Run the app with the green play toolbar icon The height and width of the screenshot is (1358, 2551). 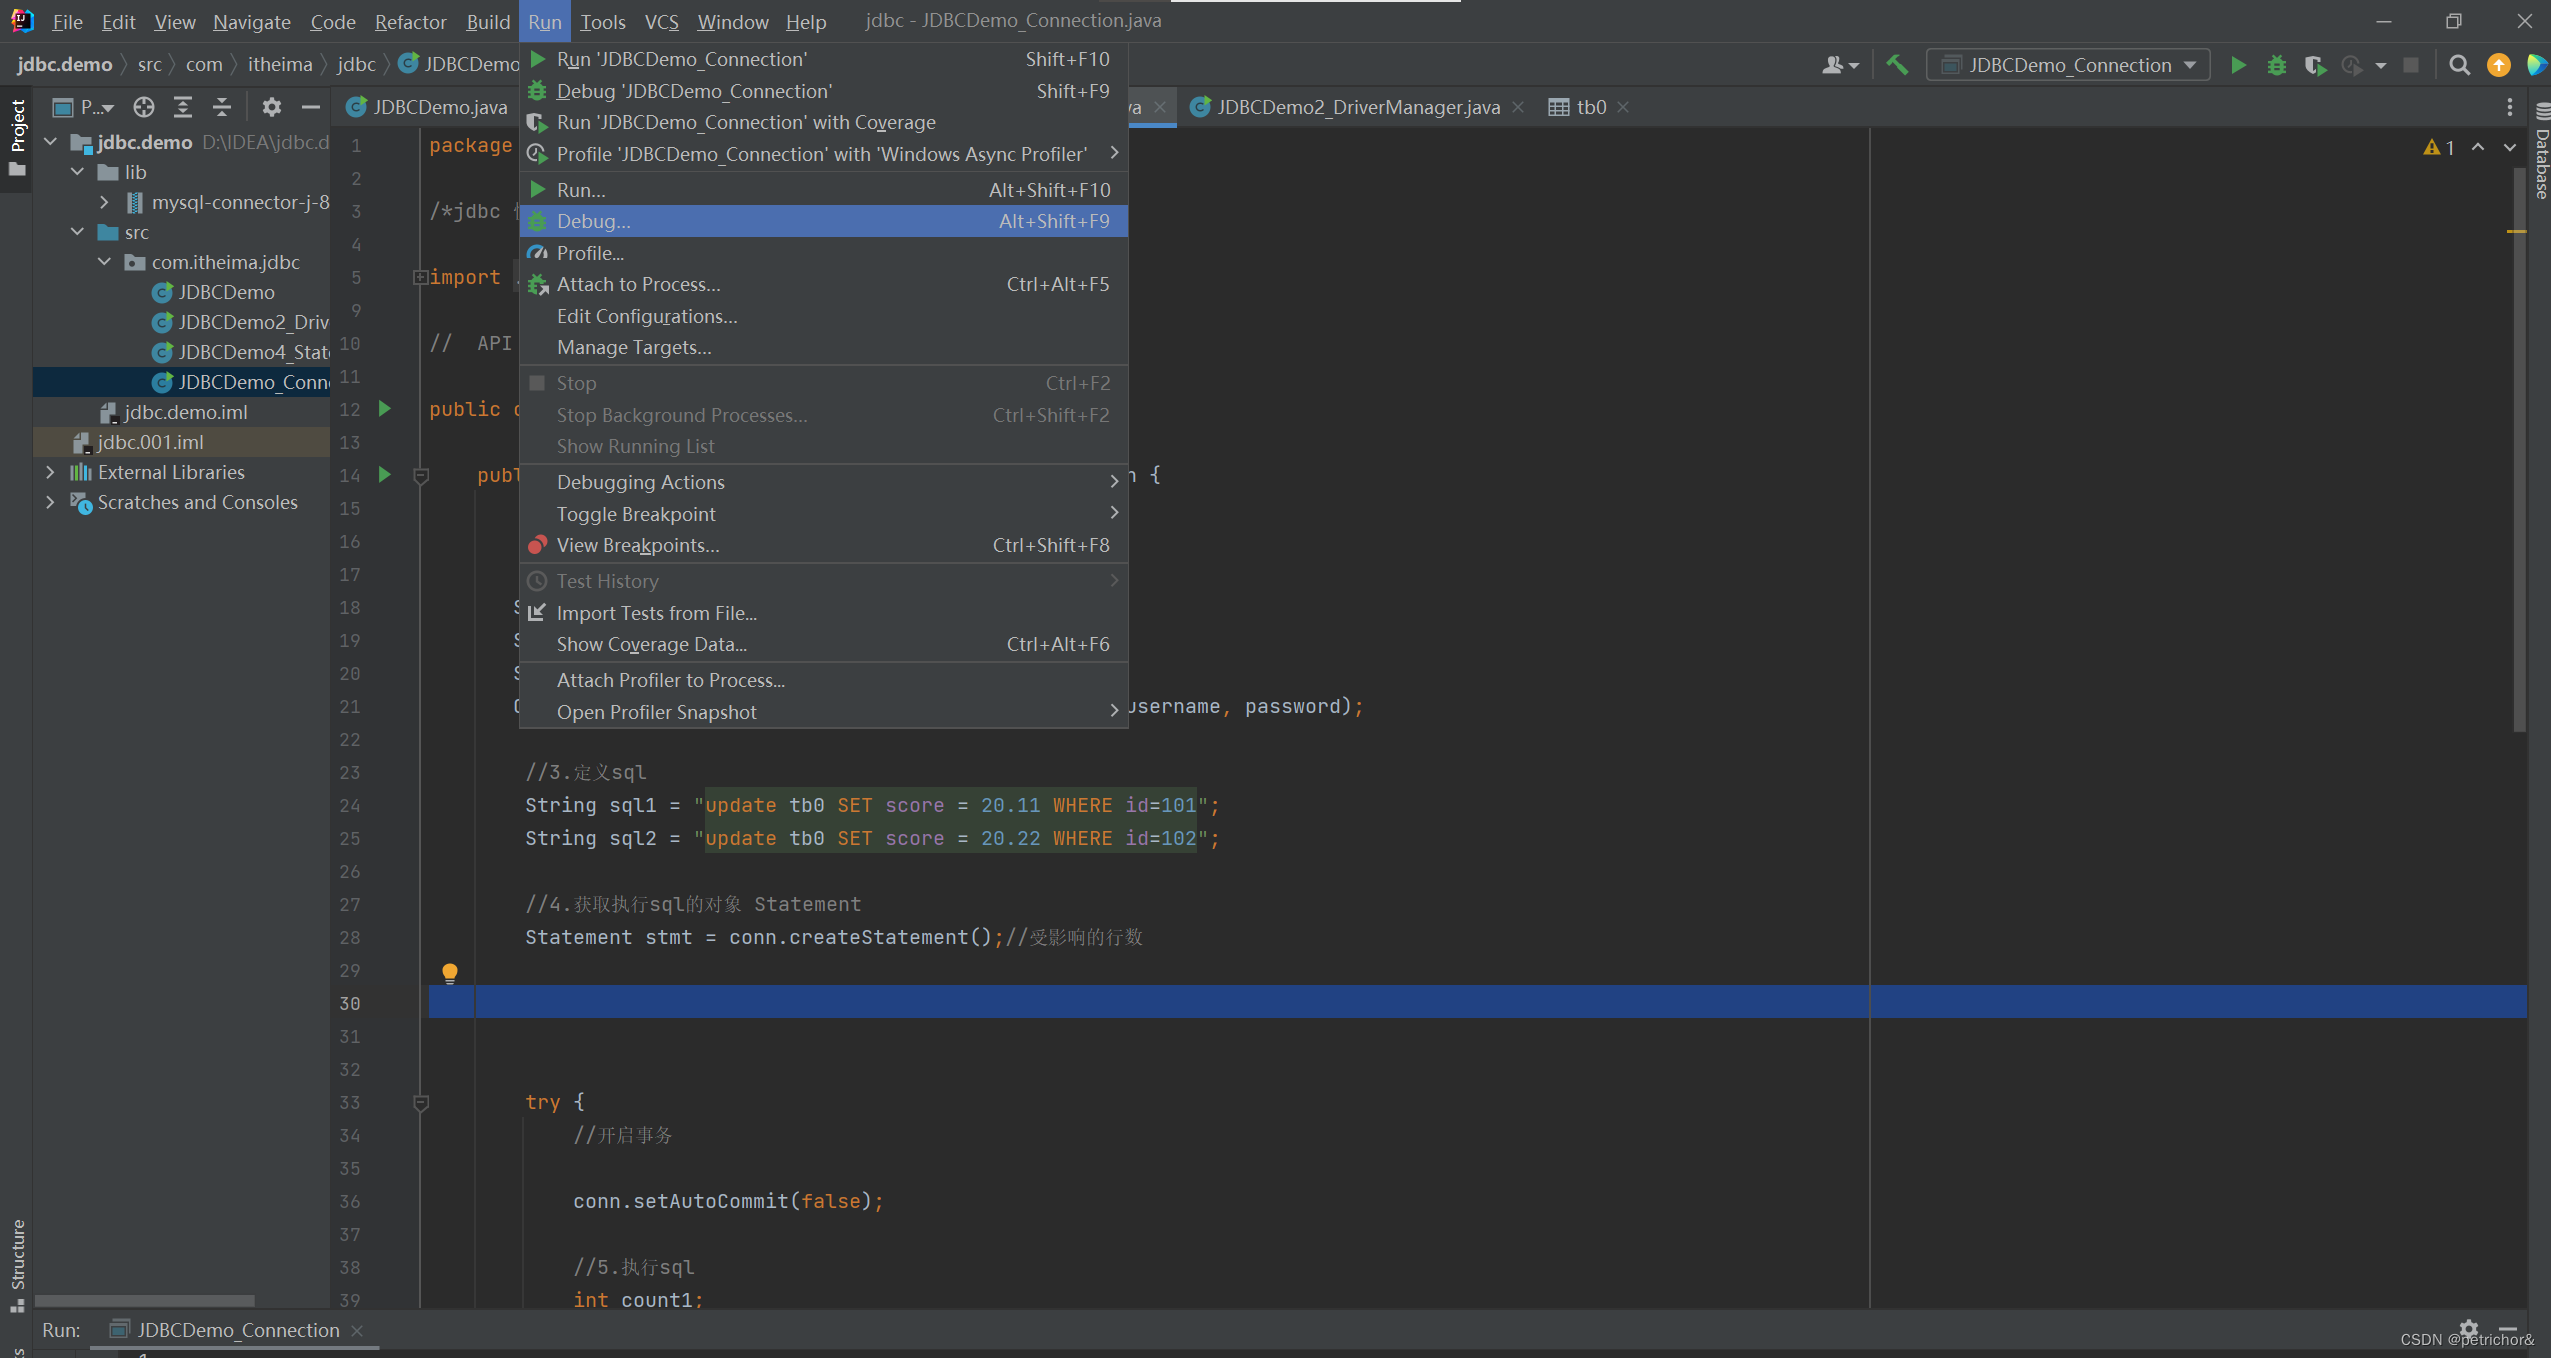tap(2240, 64)
